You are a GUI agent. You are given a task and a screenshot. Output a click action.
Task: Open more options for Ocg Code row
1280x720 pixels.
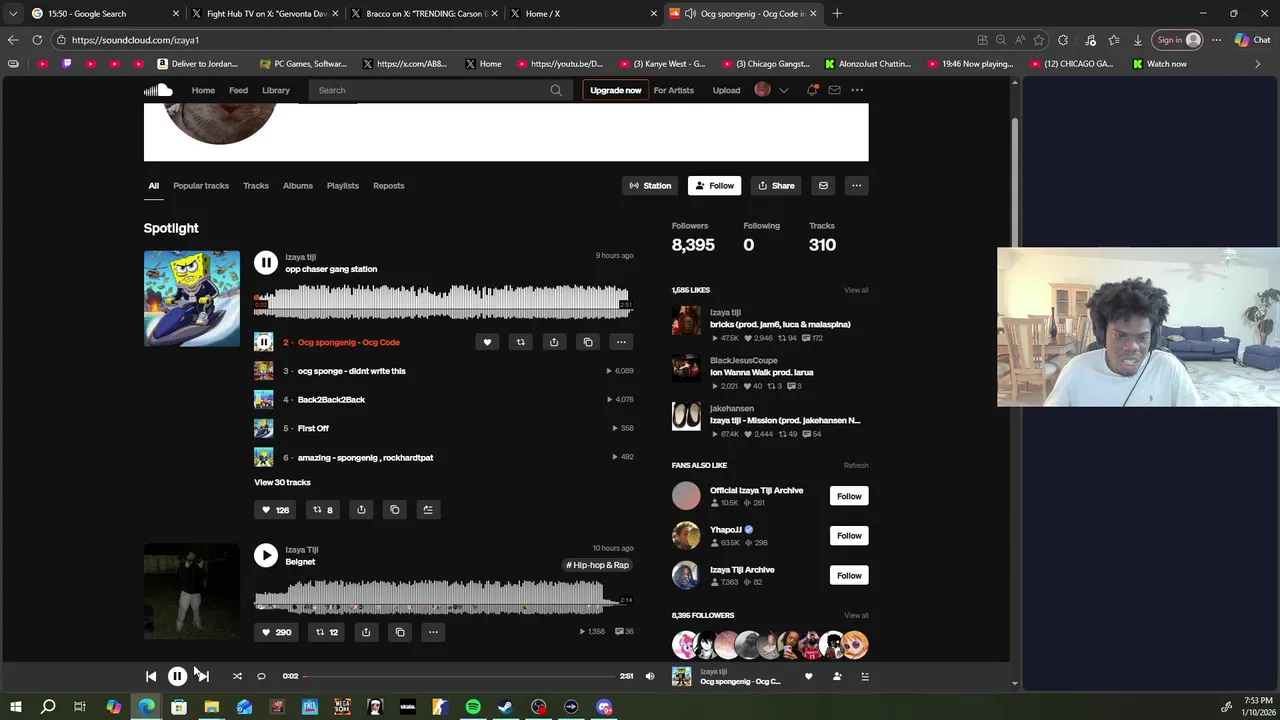click(x=621, y=342)
